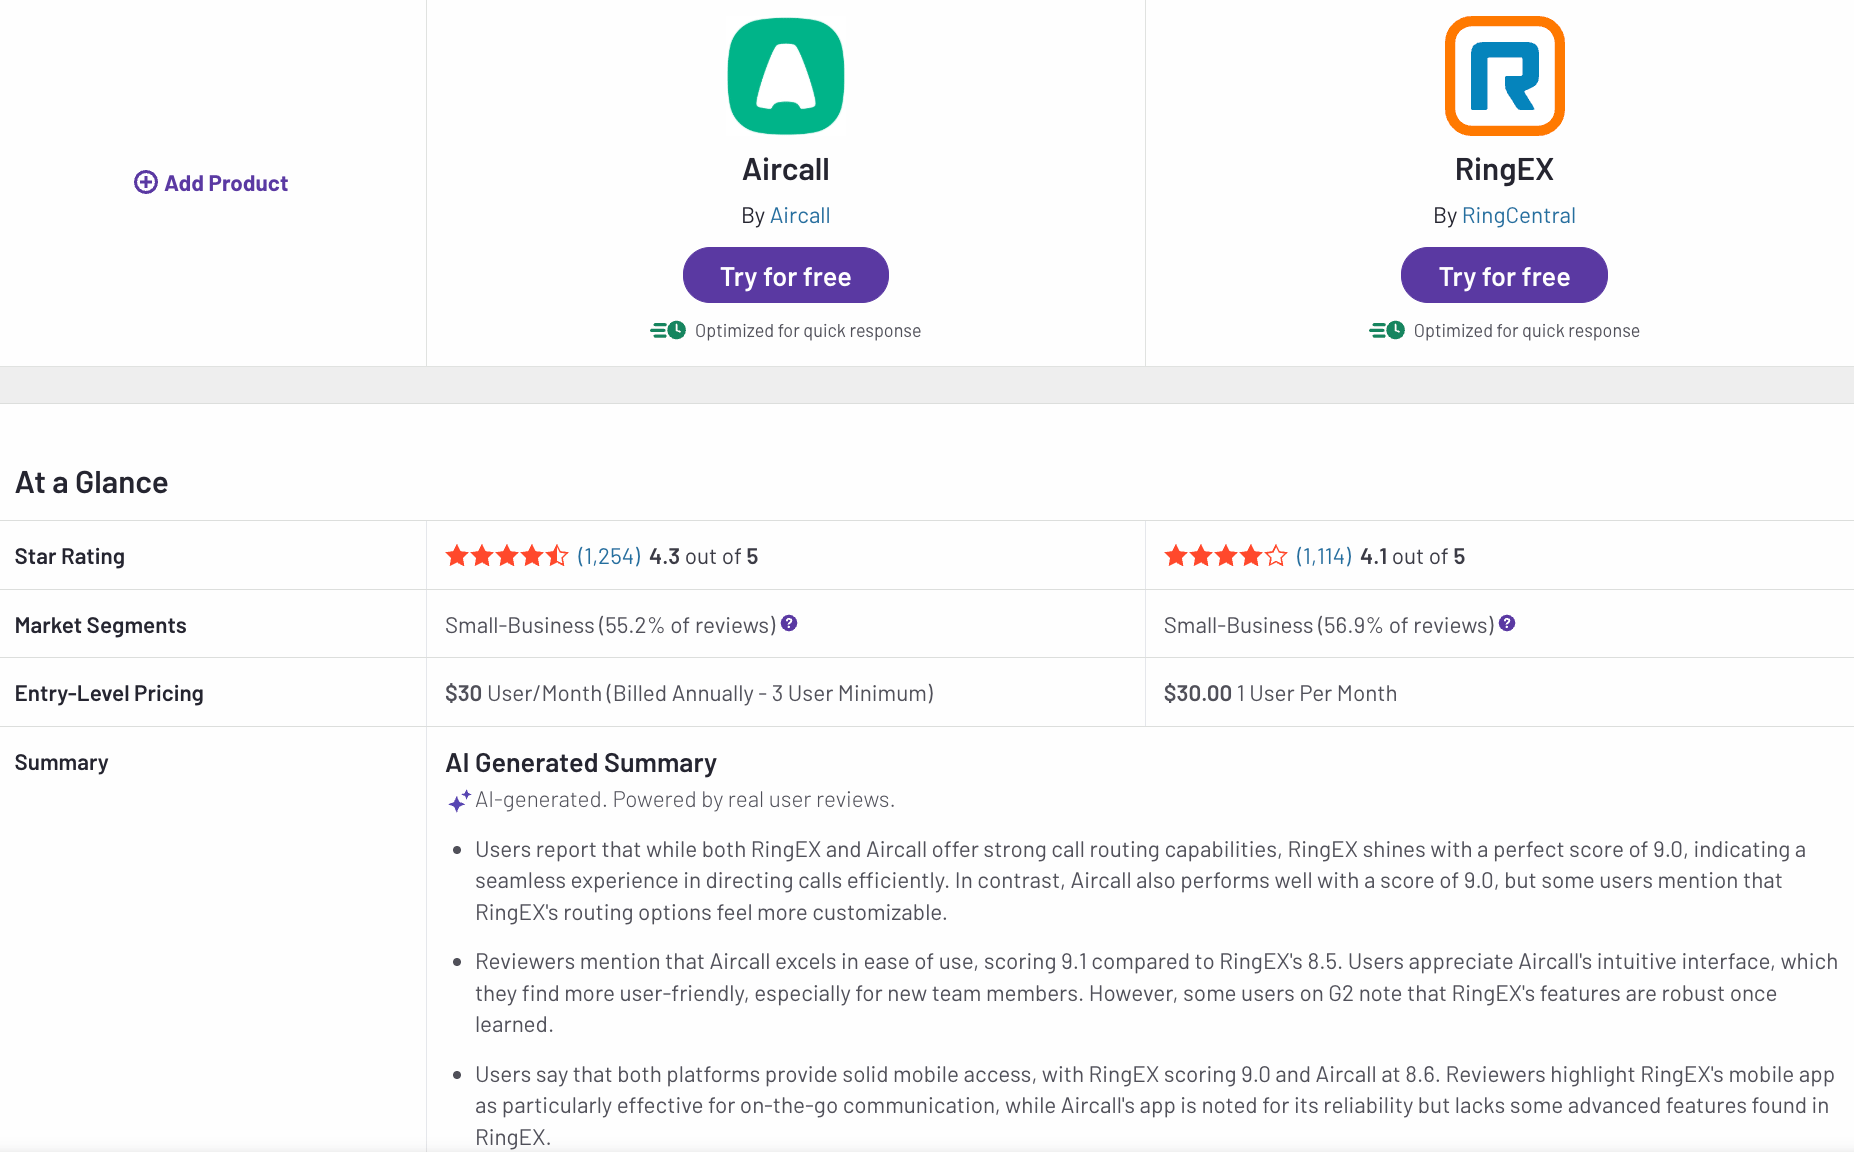Click the Add Product plus icon
Image resolution: width=1854 pixels, height=1152 pixels.
point(146,182)
